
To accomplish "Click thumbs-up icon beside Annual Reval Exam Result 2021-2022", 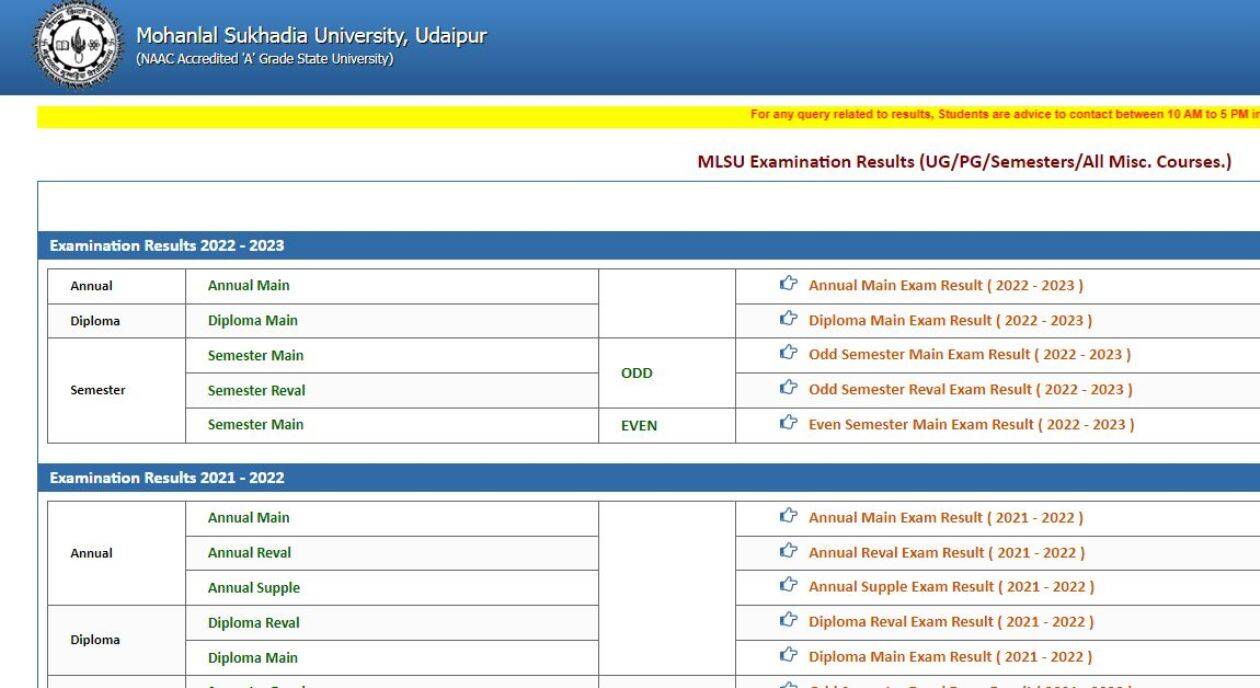I will [789, 552].
